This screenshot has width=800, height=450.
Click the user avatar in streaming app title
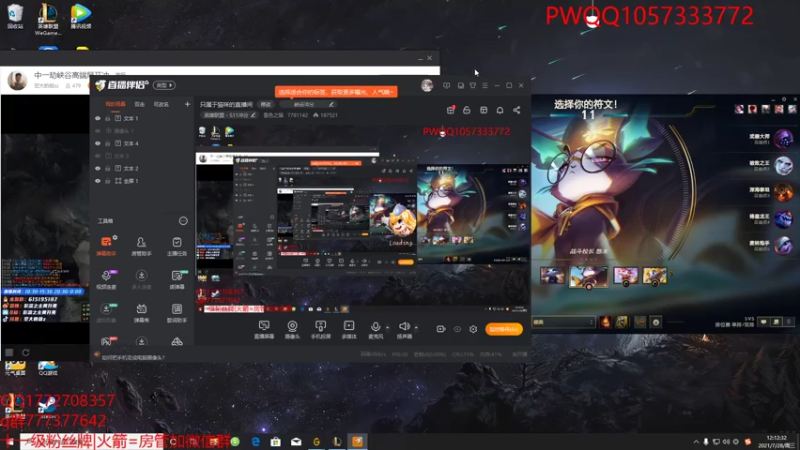(x=427, y=85)
